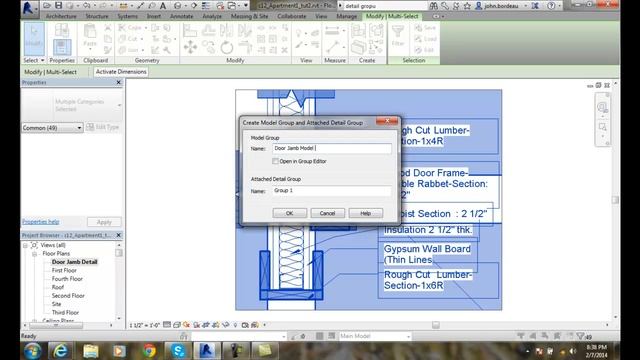Image resolution: width=640 pixels, height=360 pixels.
Task: Collapse the Floor Plans tree node
Action: pyautogui.click(x=34, y=253)
